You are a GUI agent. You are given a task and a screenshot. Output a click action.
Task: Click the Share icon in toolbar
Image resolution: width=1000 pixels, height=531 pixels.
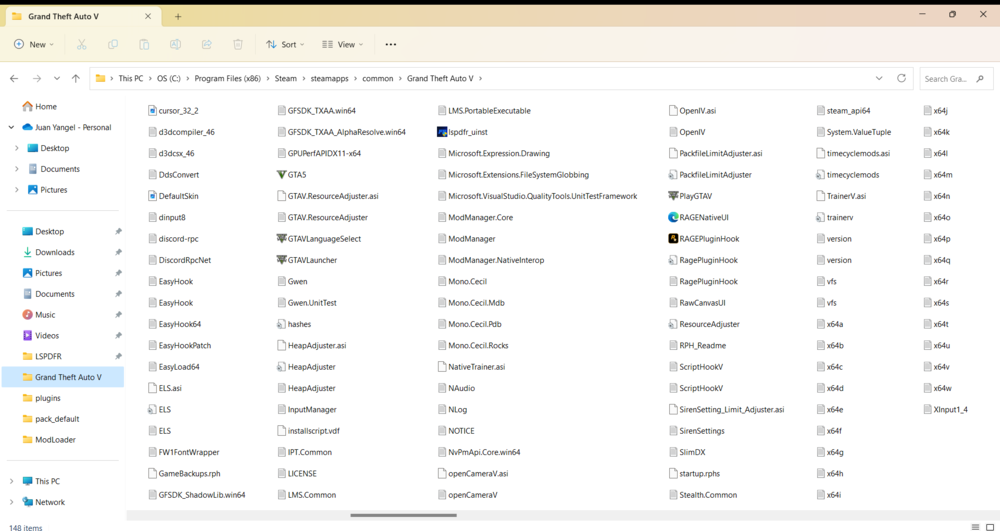click(x=207, y=45)
